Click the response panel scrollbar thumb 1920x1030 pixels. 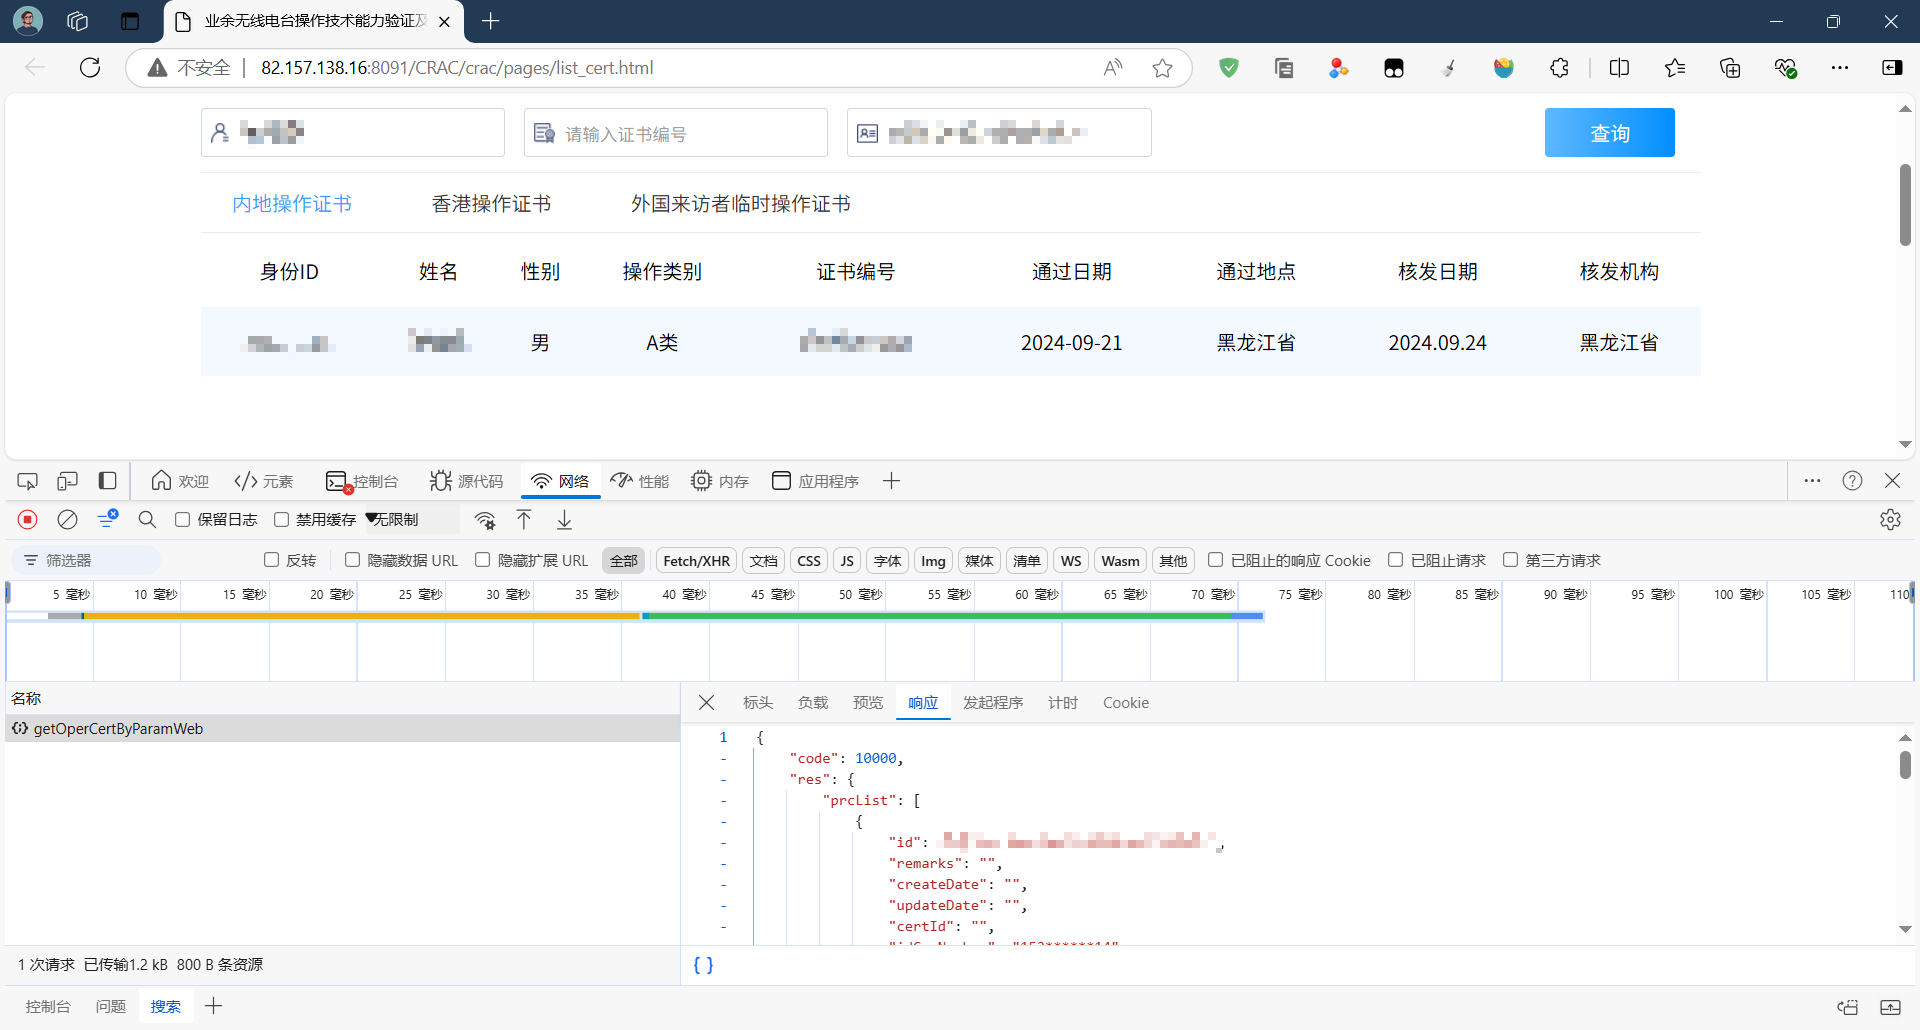click(1905, 765)
